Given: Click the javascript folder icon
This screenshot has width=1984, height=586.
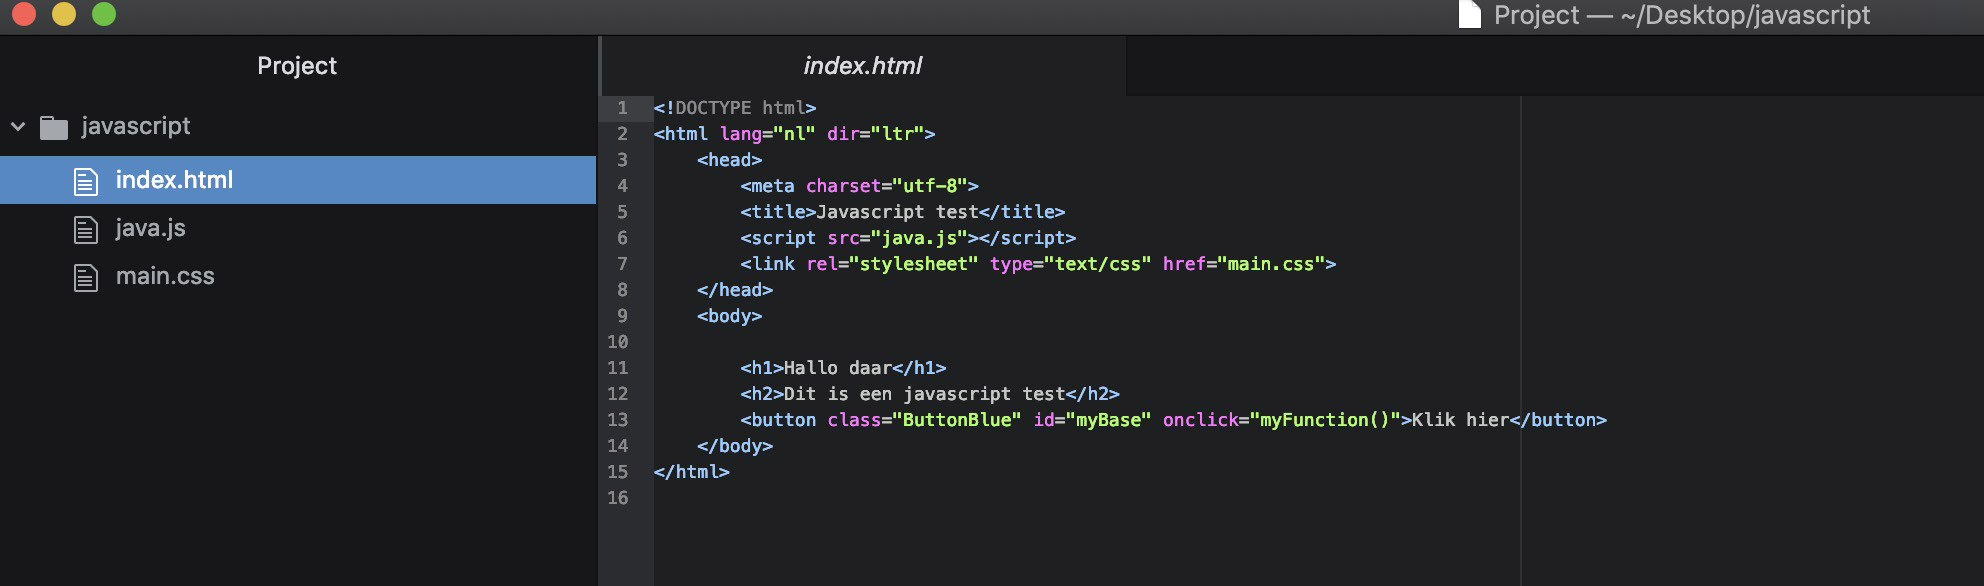Looking at the screenshot, I should pyautogui.click(x=54, y=127).
